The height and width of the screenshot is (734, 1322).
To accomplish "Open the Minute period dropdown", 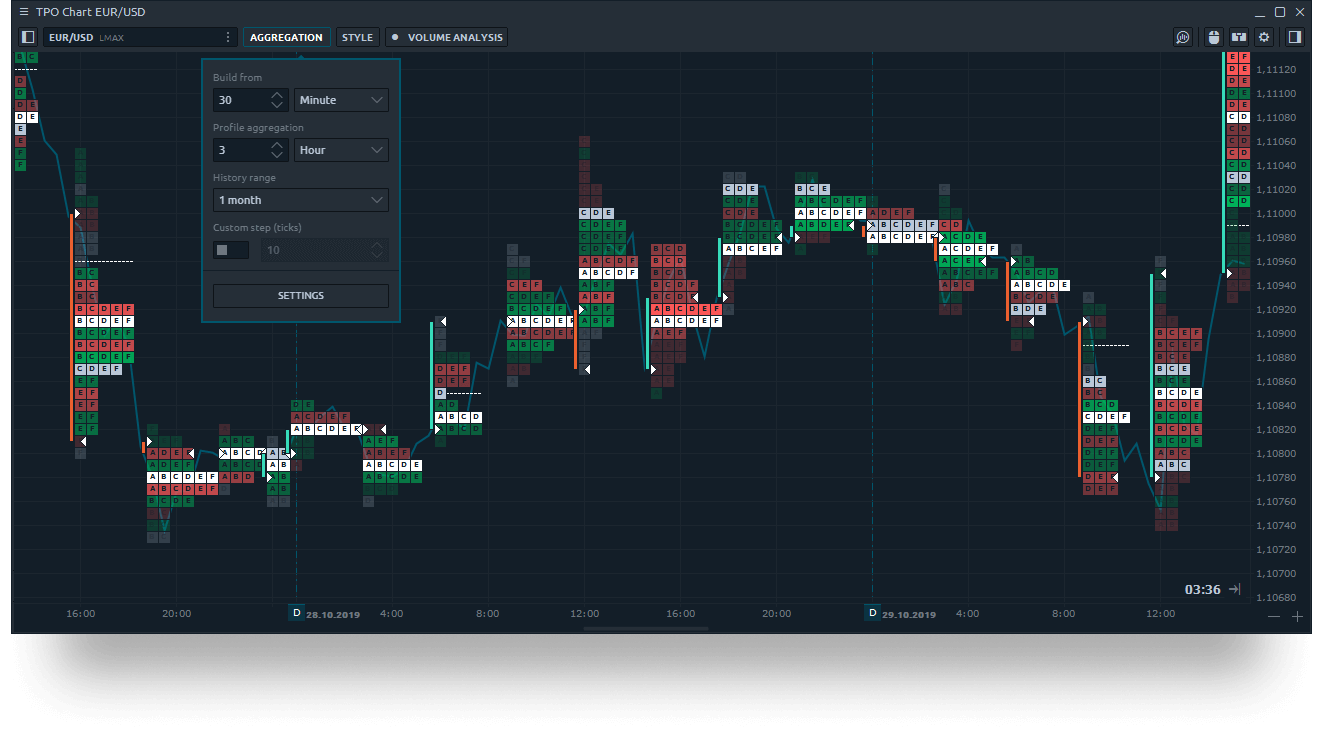I will click(341, 100).
